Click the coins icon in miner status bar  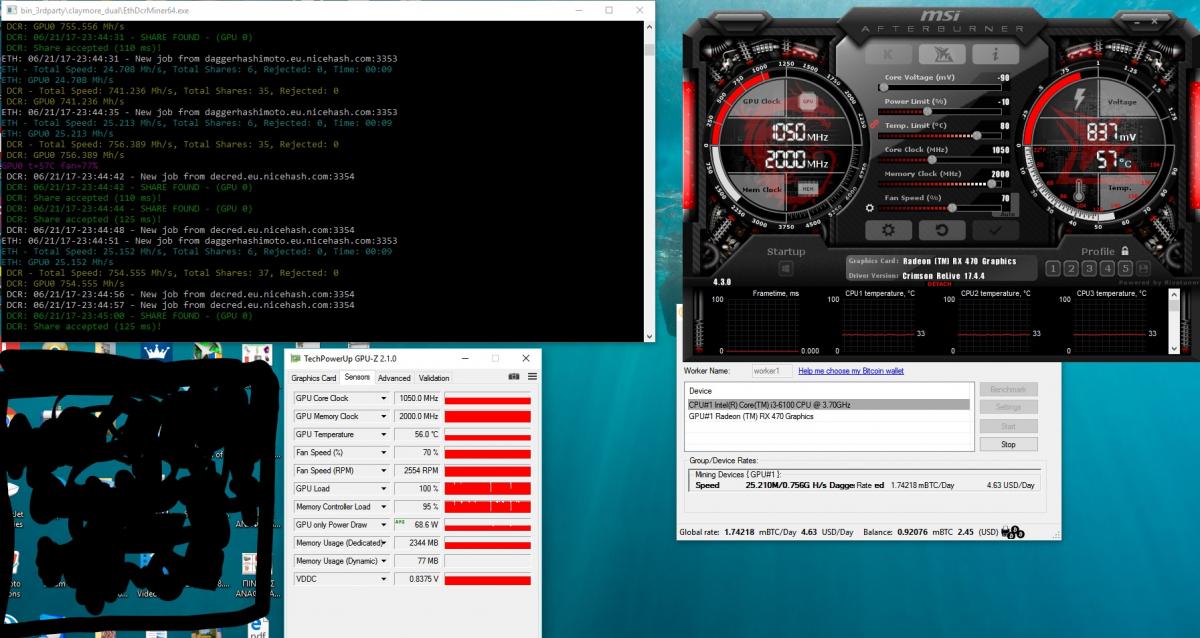(1013, 533)
